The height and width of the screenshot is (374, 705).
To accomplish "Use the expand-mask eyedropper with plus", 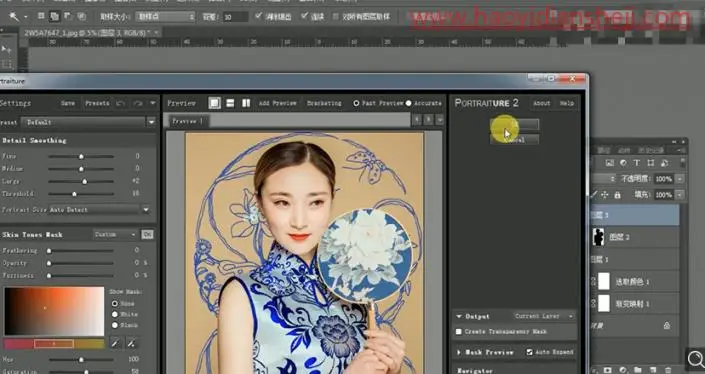I will pos(131,344).
